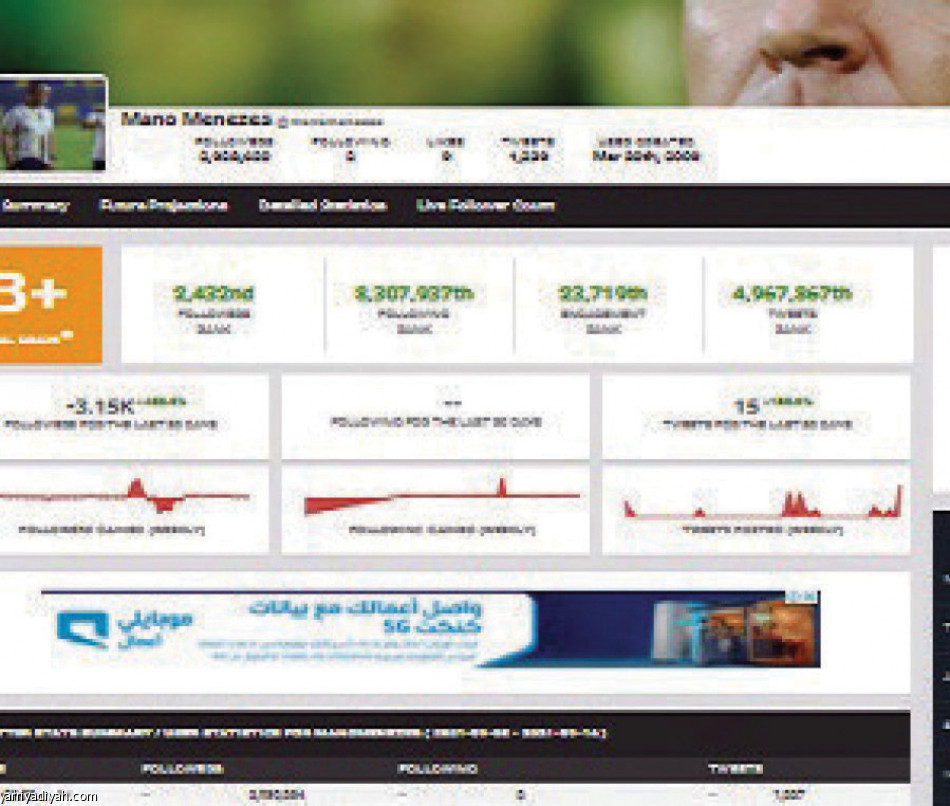The width and height of the screenshot is (950, 806).
Task: Open the Future Projections tab
Action: point(164,206)
